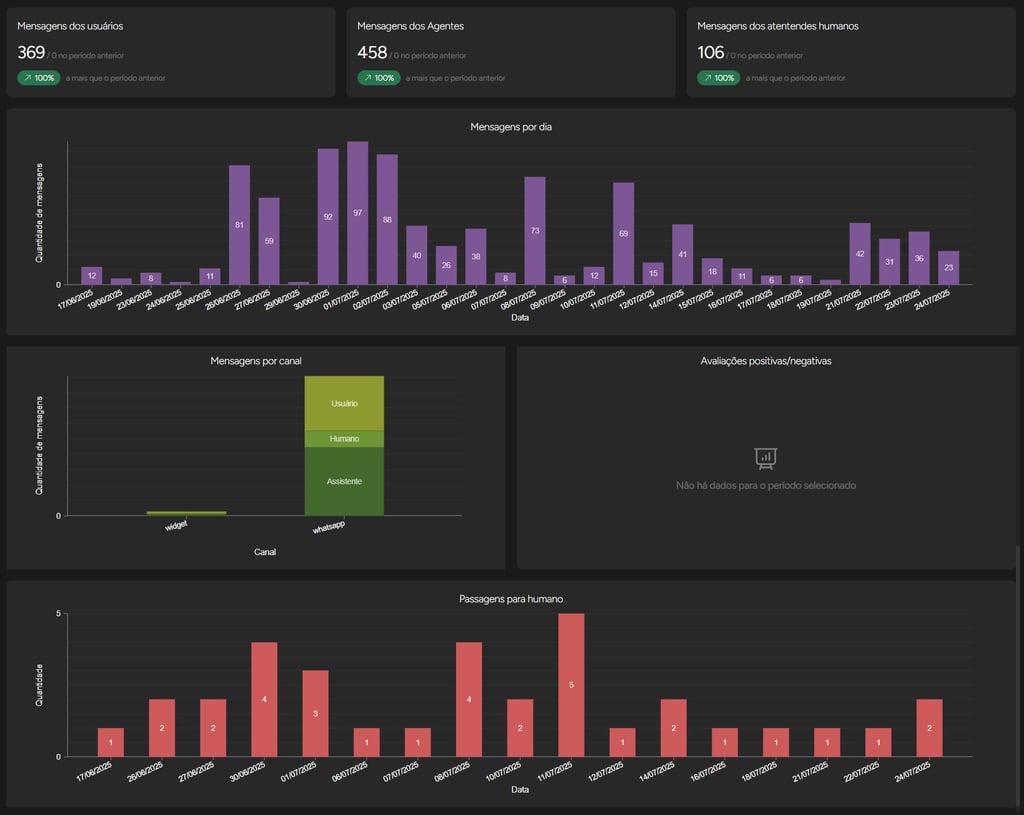Click the empty-state chart icon in Avaliações panel

click(x=765, y=458)
